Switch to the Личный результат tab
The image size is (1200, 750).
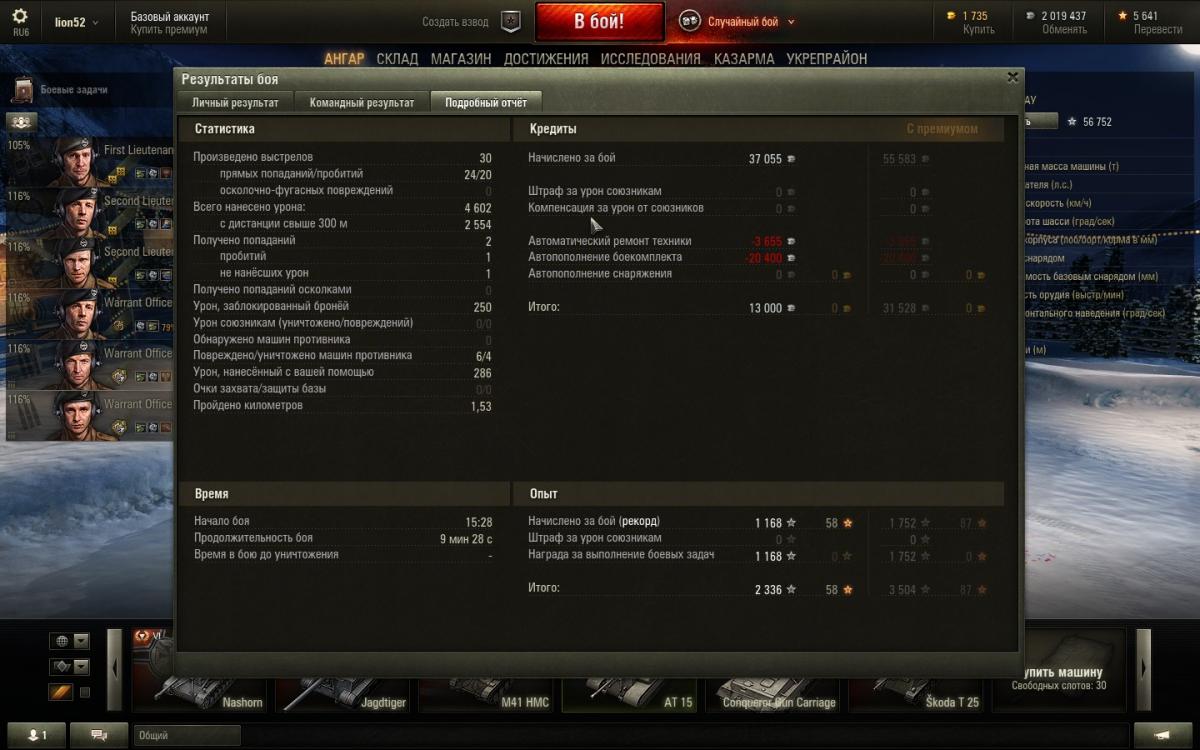(236, 102)
